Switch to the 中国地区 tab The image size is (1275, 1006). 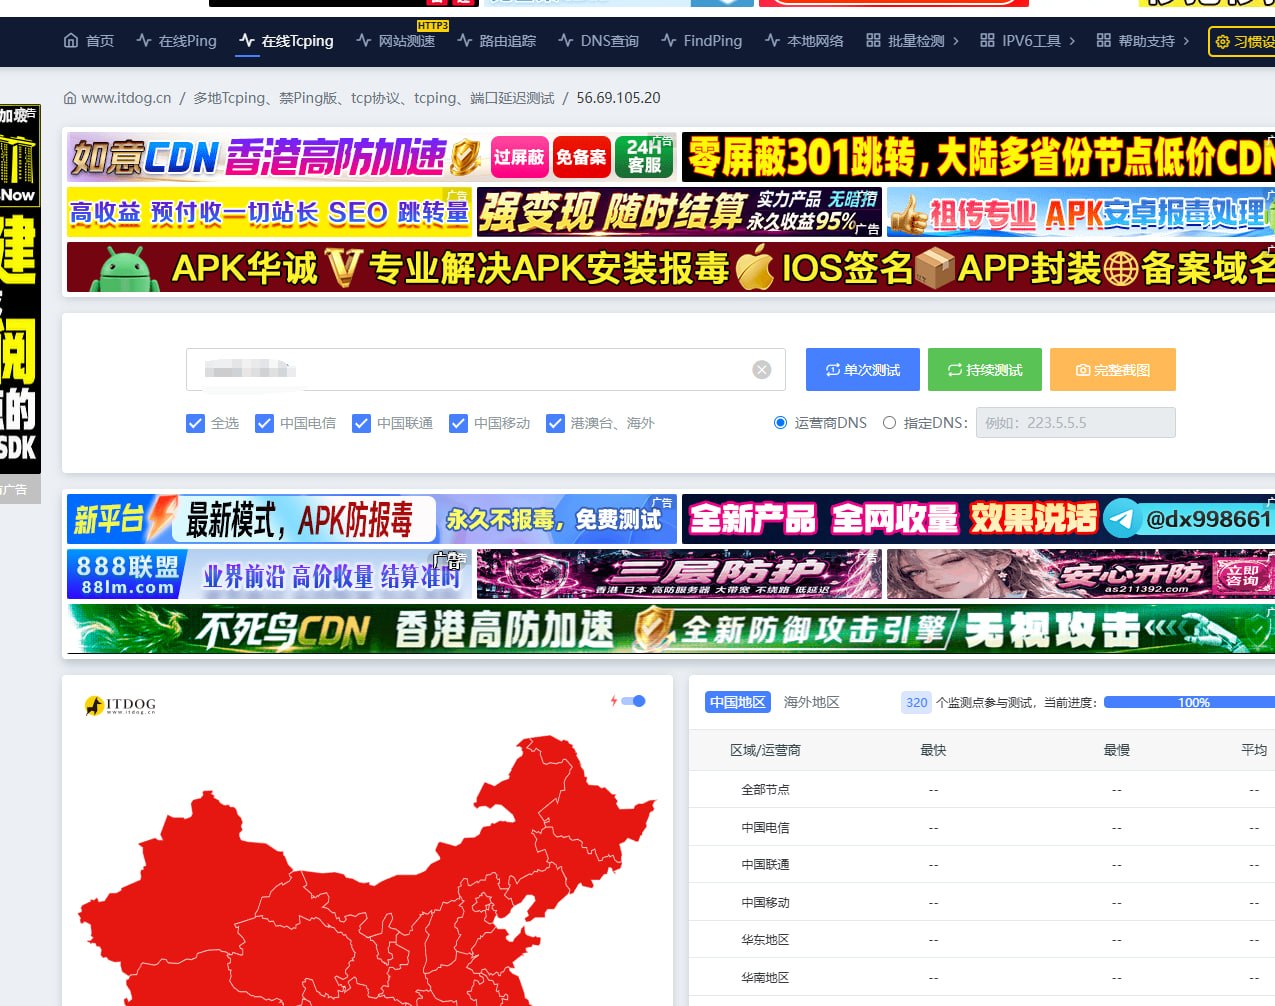pos(738,702)
